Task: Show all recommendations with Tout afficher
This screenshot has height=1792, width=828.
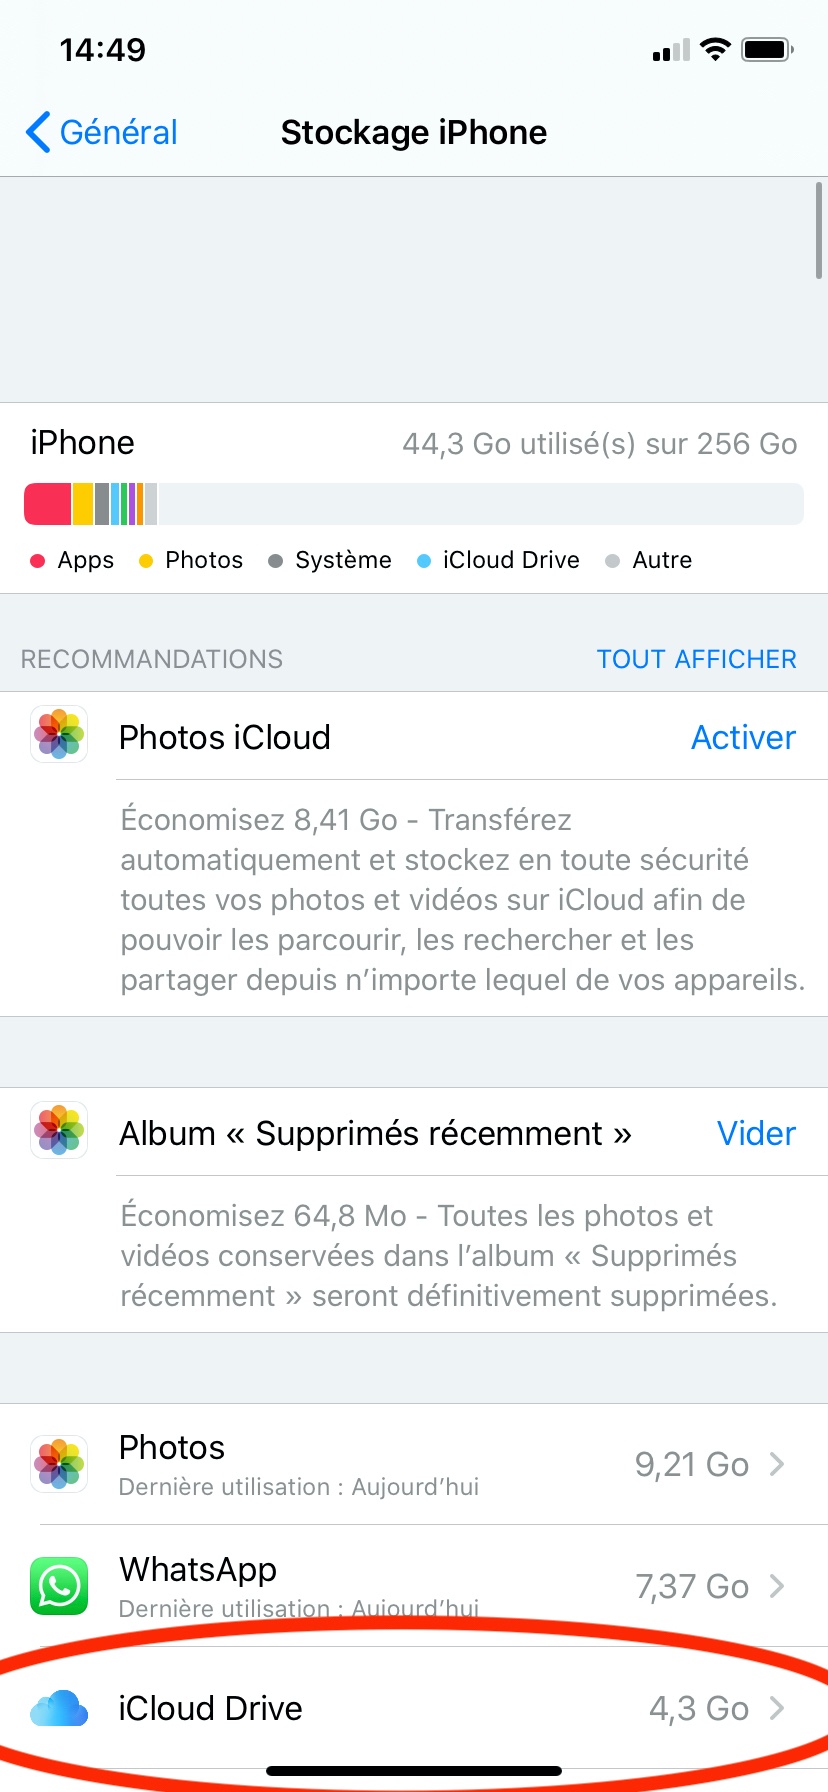Action: point(696,659)
